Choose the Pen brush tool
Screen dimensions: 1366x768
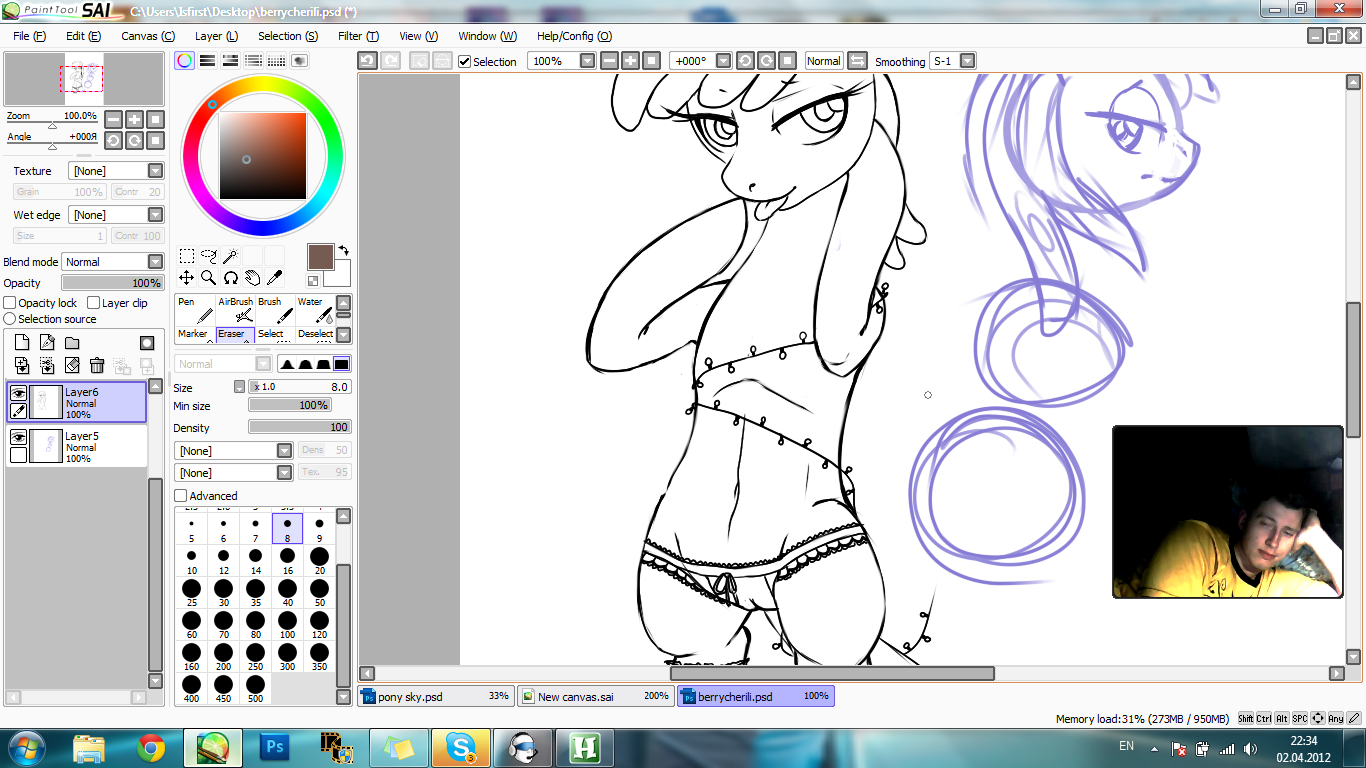click(195, 310)
